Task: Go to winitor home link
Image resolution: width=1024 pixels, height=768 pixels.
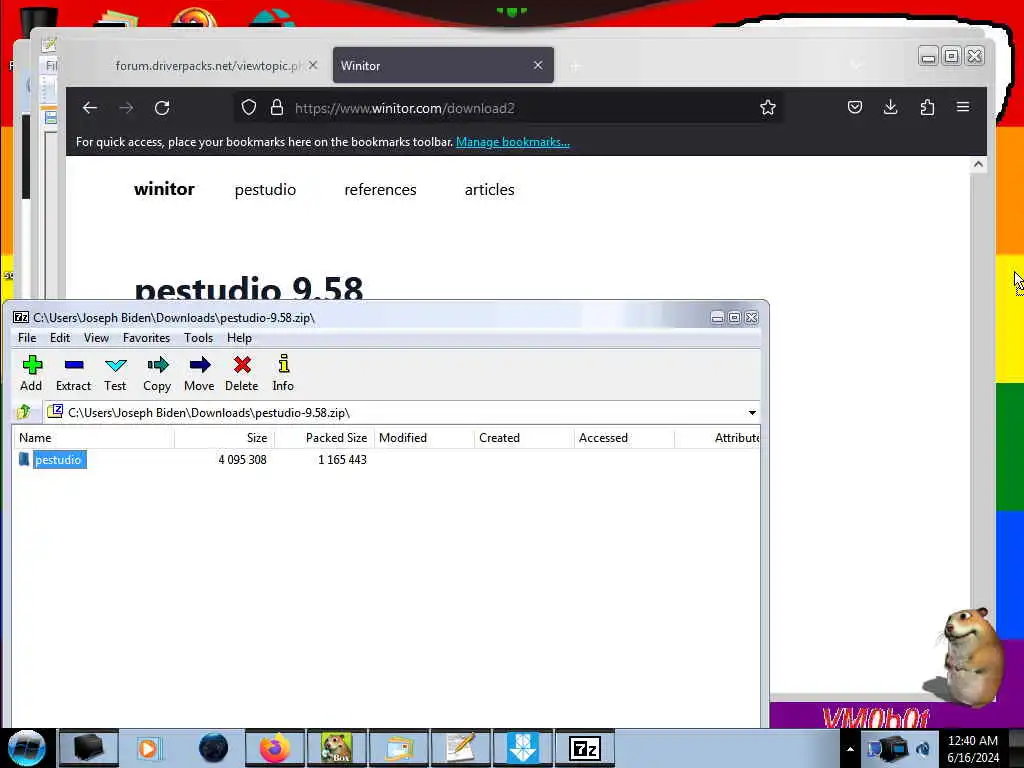Action: 165,189
